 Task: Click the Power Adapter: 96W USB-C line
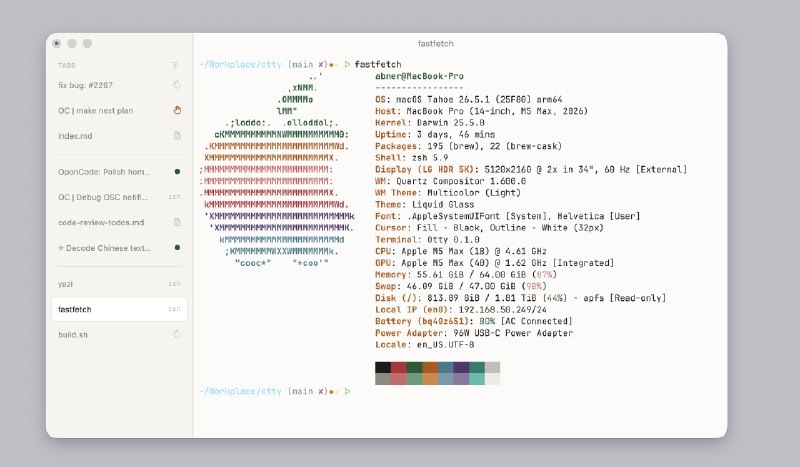click(474, 333)
